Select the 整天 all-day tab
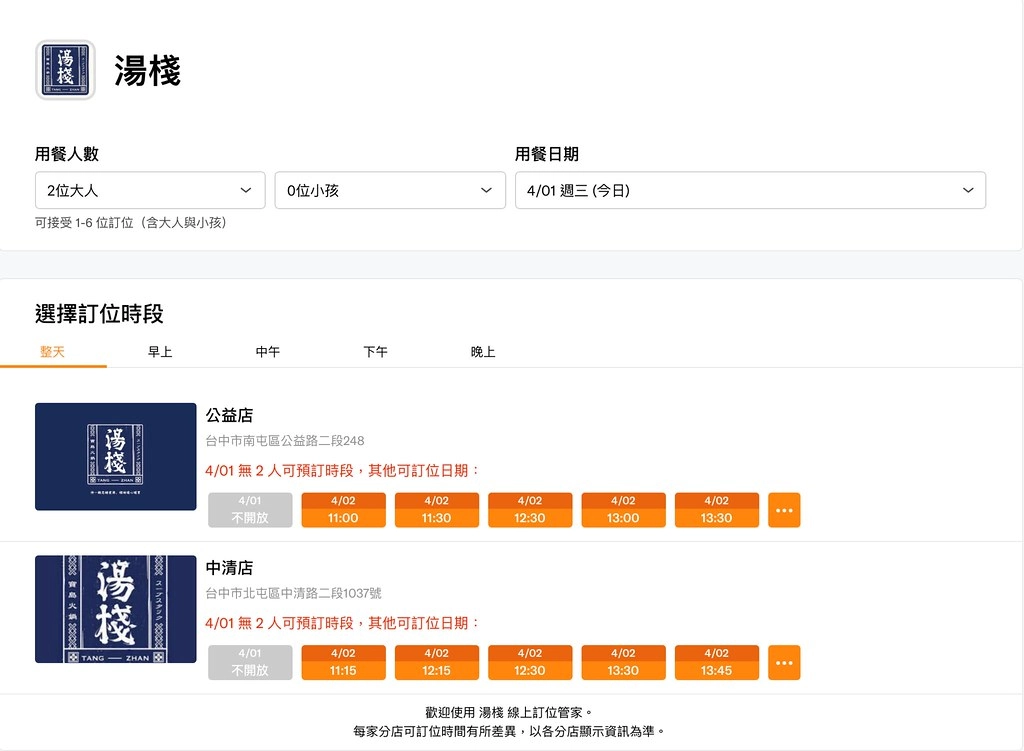 52,352
